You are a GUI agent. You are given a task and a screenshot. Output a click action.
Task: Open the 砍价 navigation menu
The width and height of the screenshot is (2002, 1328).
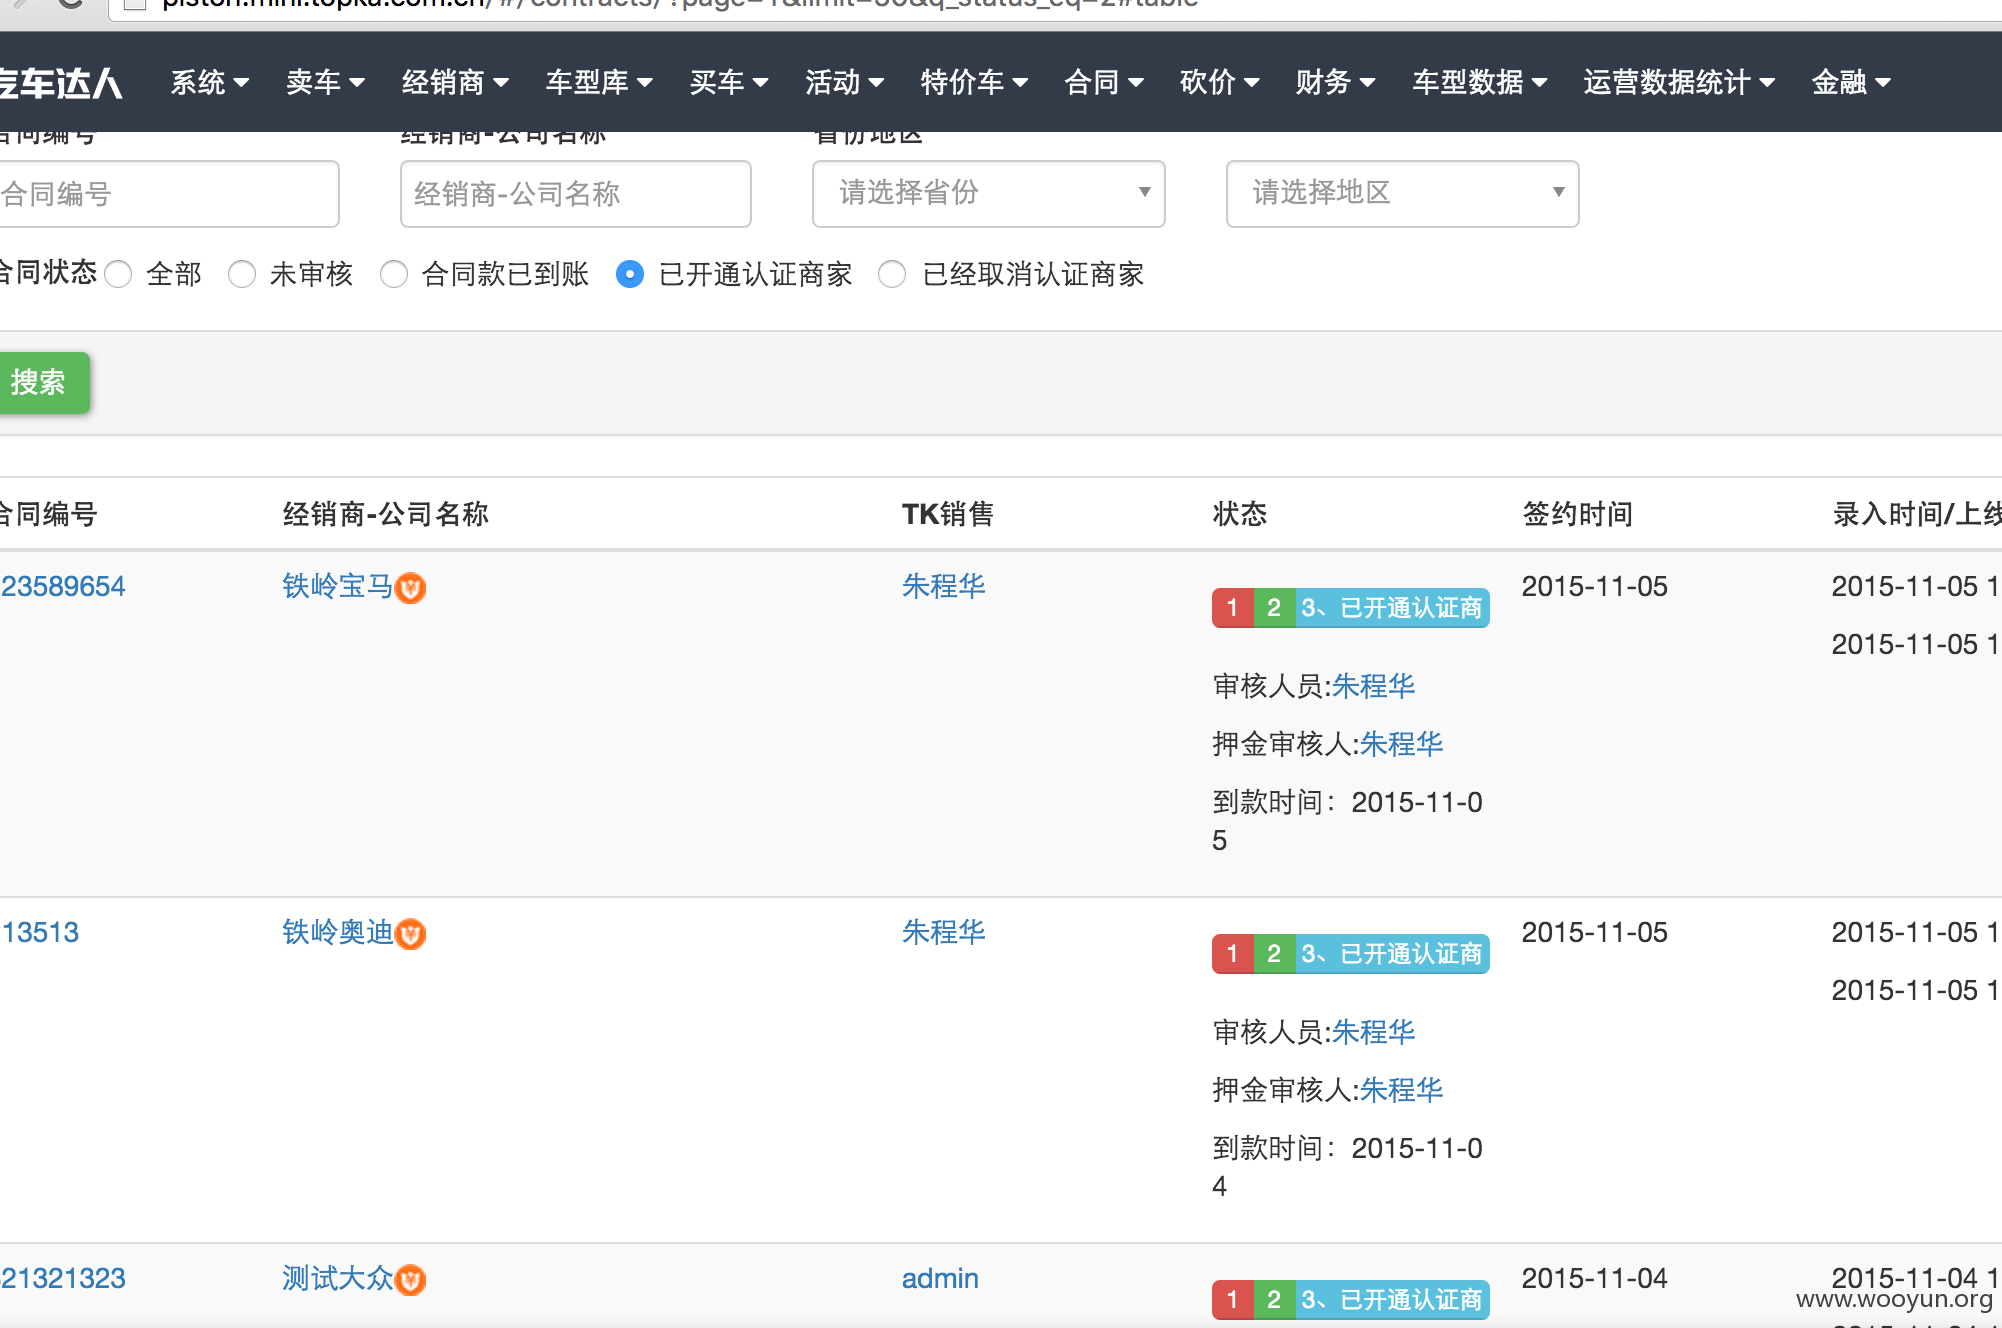coord(1219,82)
